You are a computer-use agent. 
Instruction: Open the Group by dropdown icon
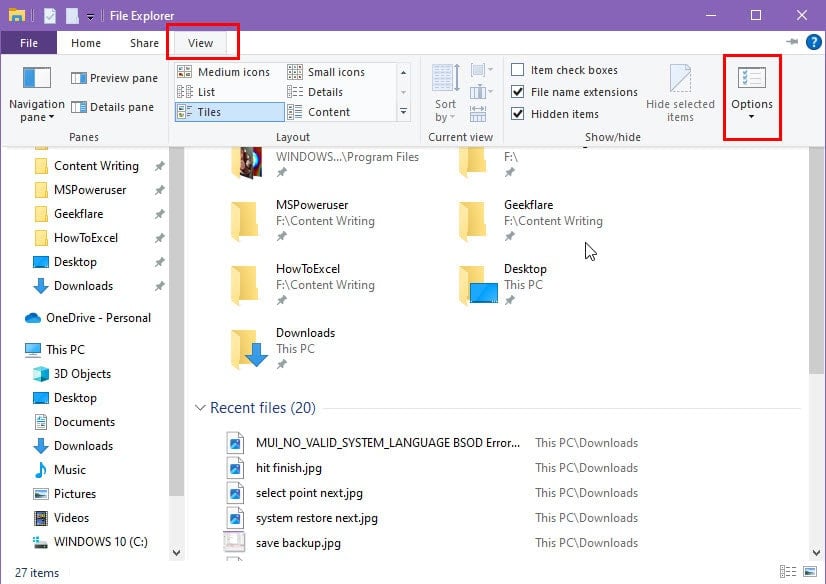[481, 70]
